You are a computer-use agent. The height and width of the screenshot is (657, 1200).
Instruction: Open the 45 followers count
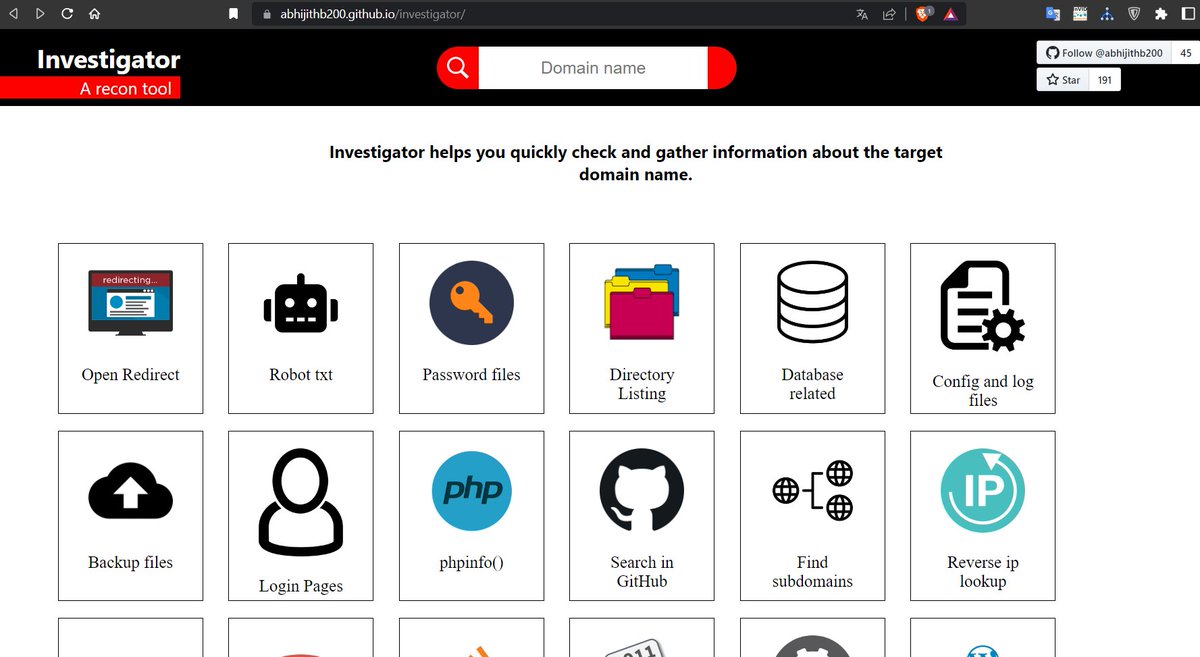pyautogui.click(x=1185, y=53)
